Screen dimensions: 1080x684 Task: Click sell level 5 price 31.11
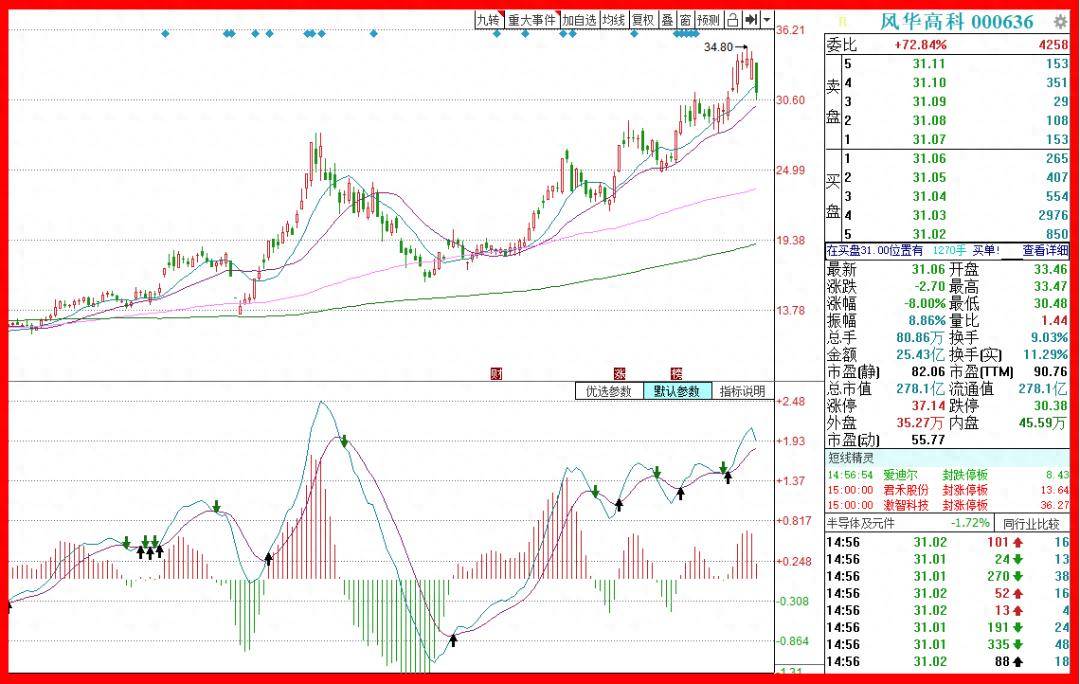928,64
